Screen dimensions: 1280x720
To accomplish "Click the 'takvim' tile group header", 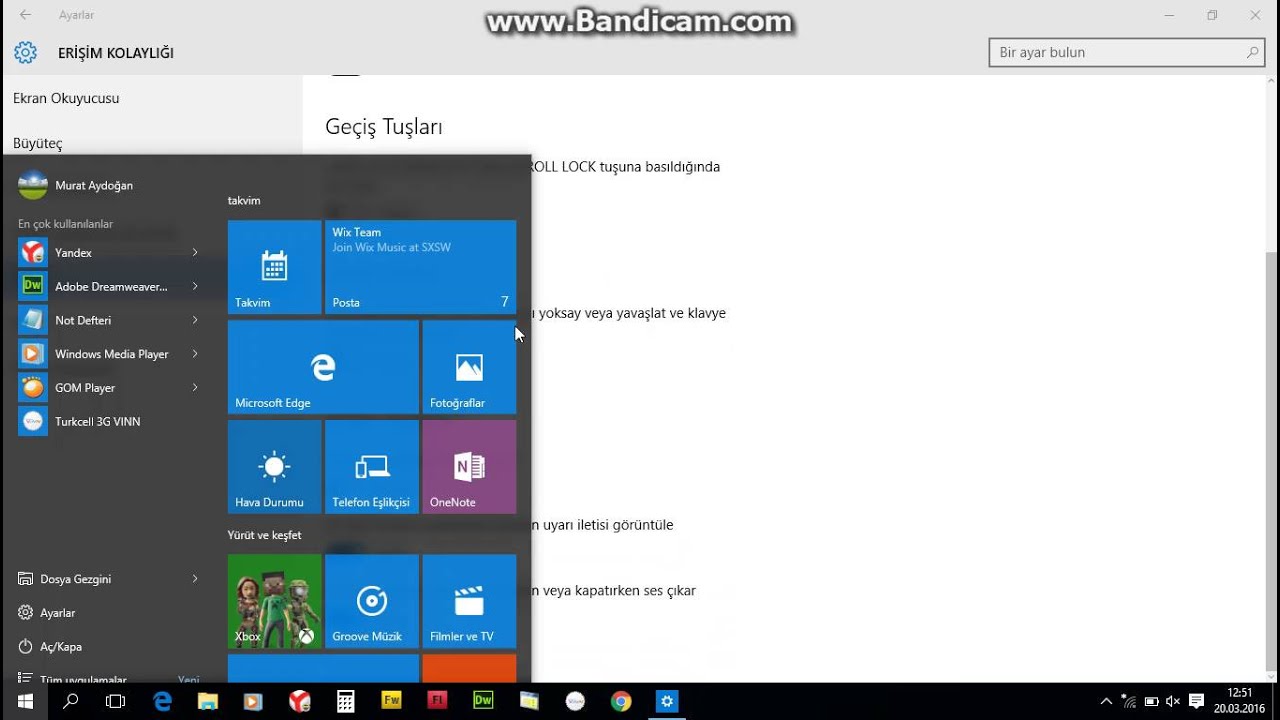I will [x=244, y=200].
